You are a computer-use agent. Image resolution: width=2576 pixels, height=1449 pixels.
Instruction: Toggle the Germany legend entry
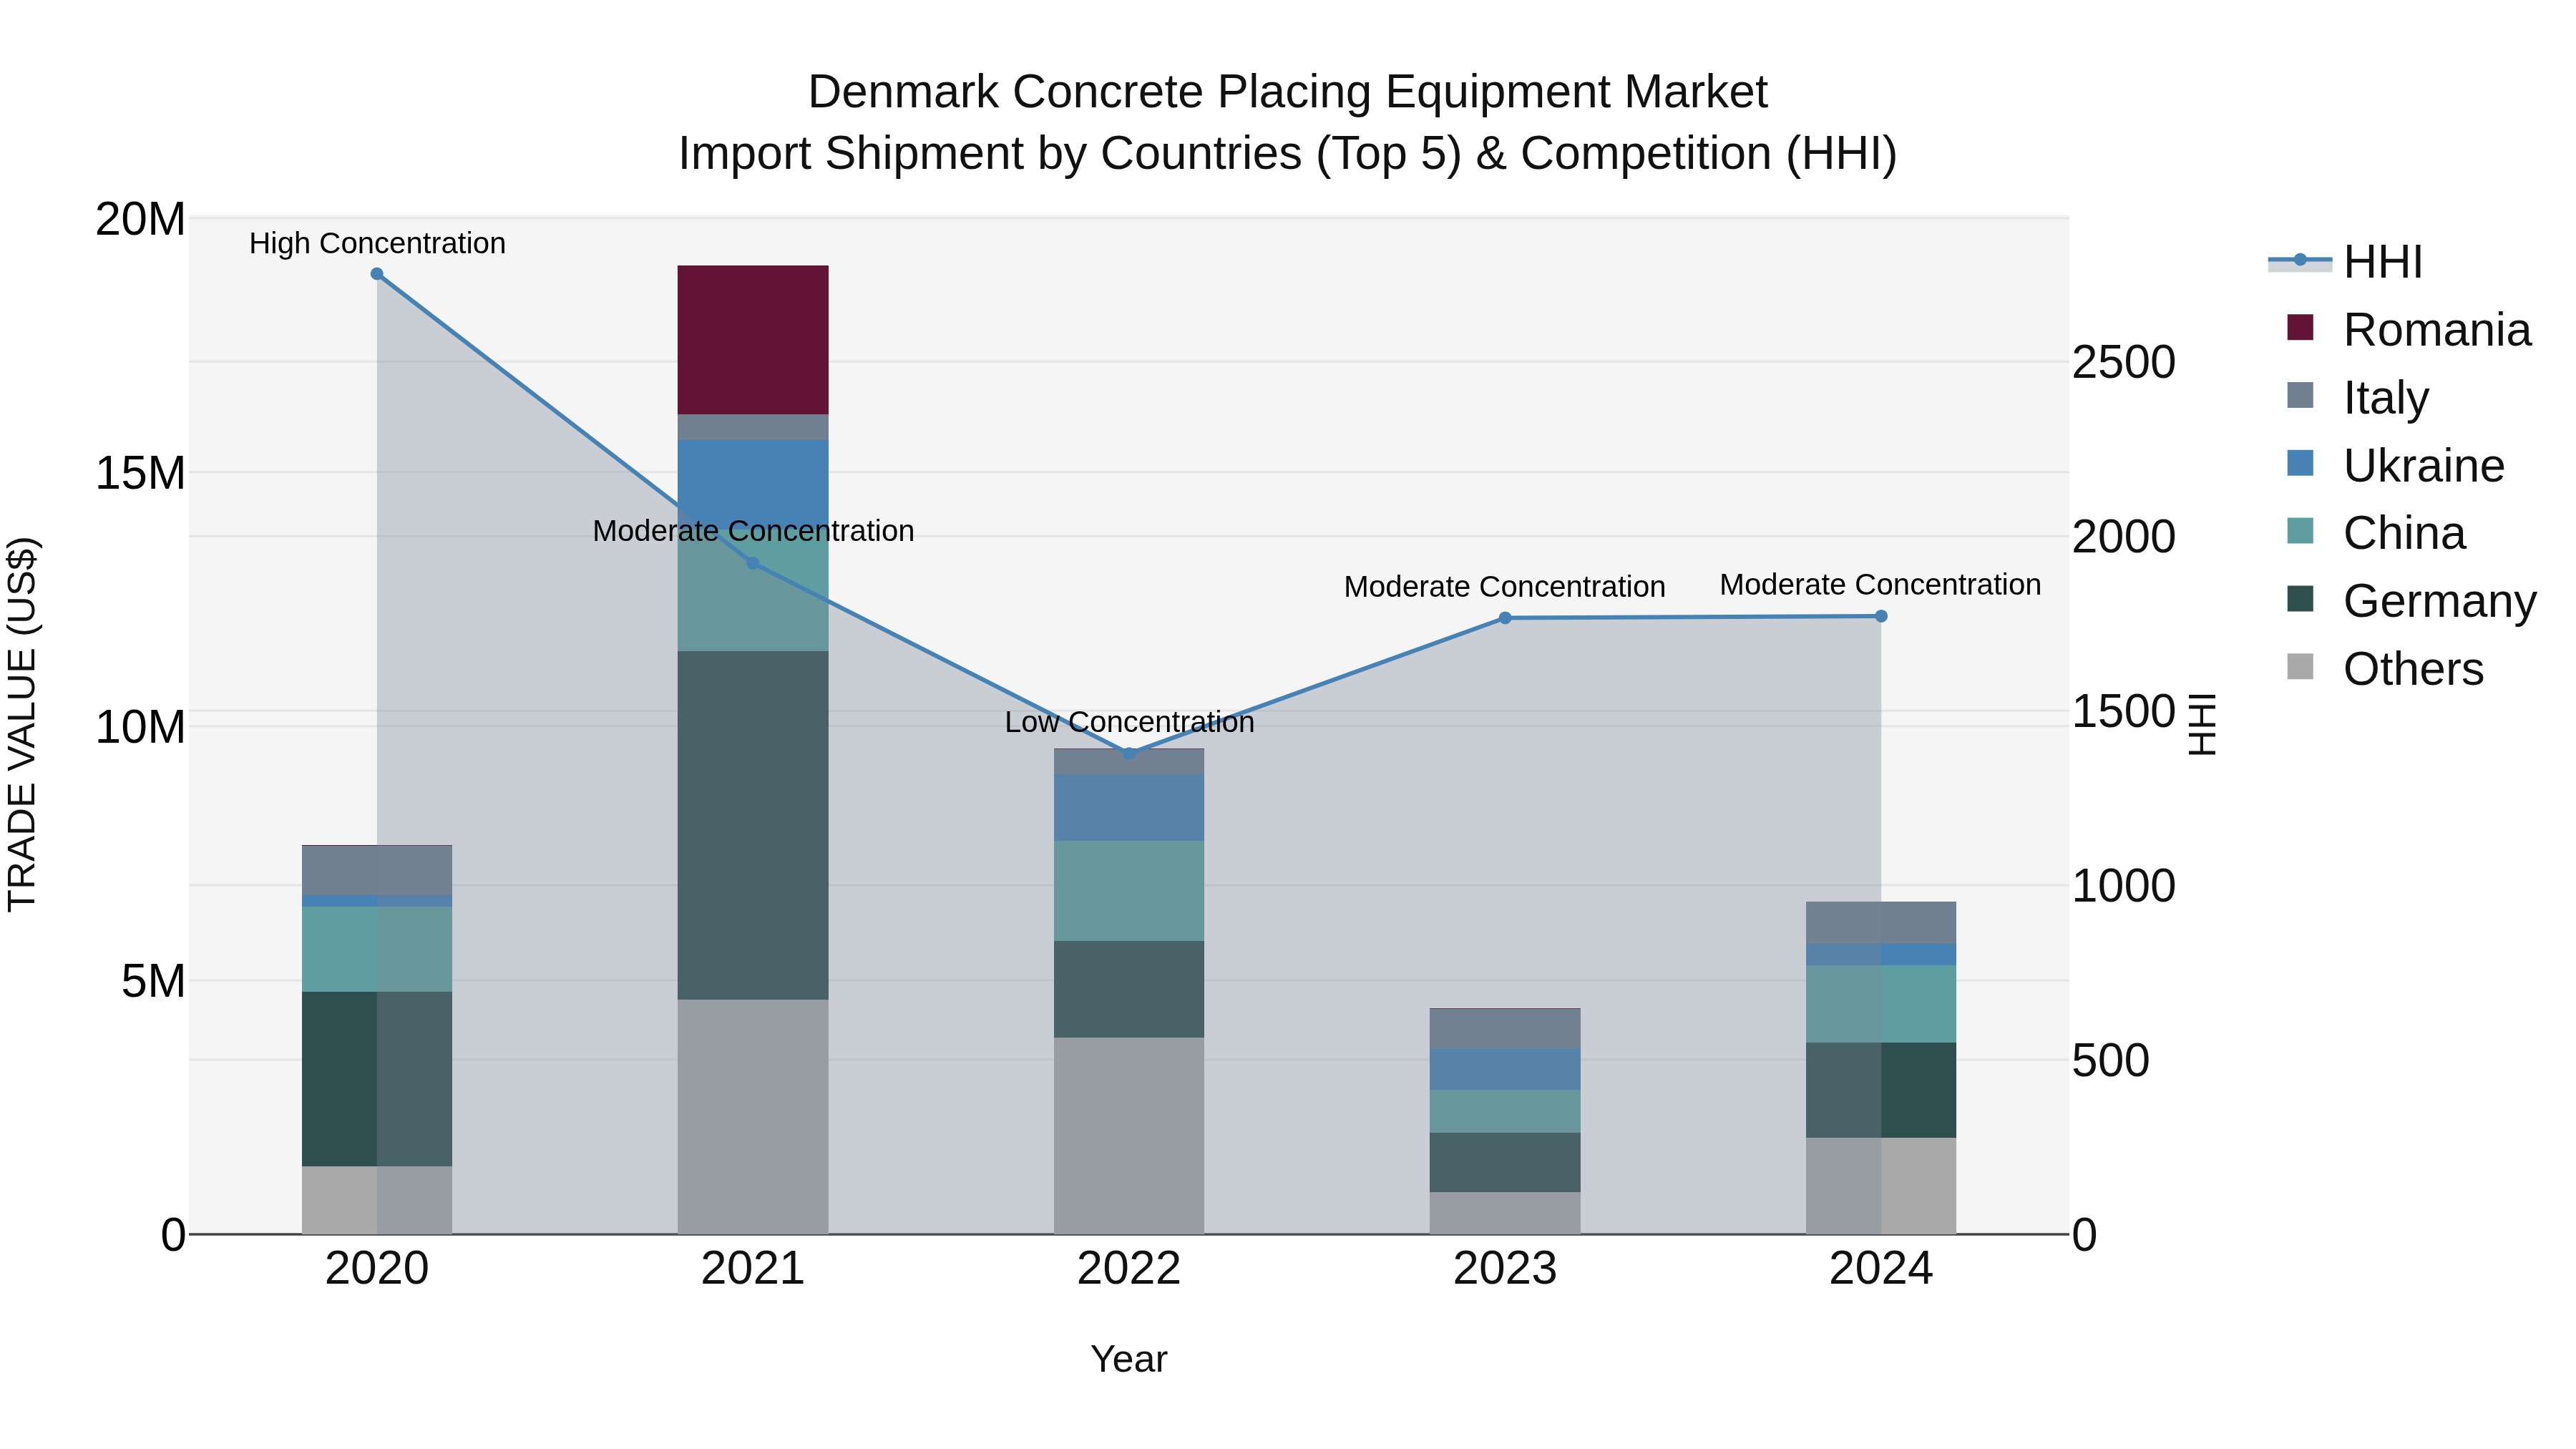click(2411, 601)
